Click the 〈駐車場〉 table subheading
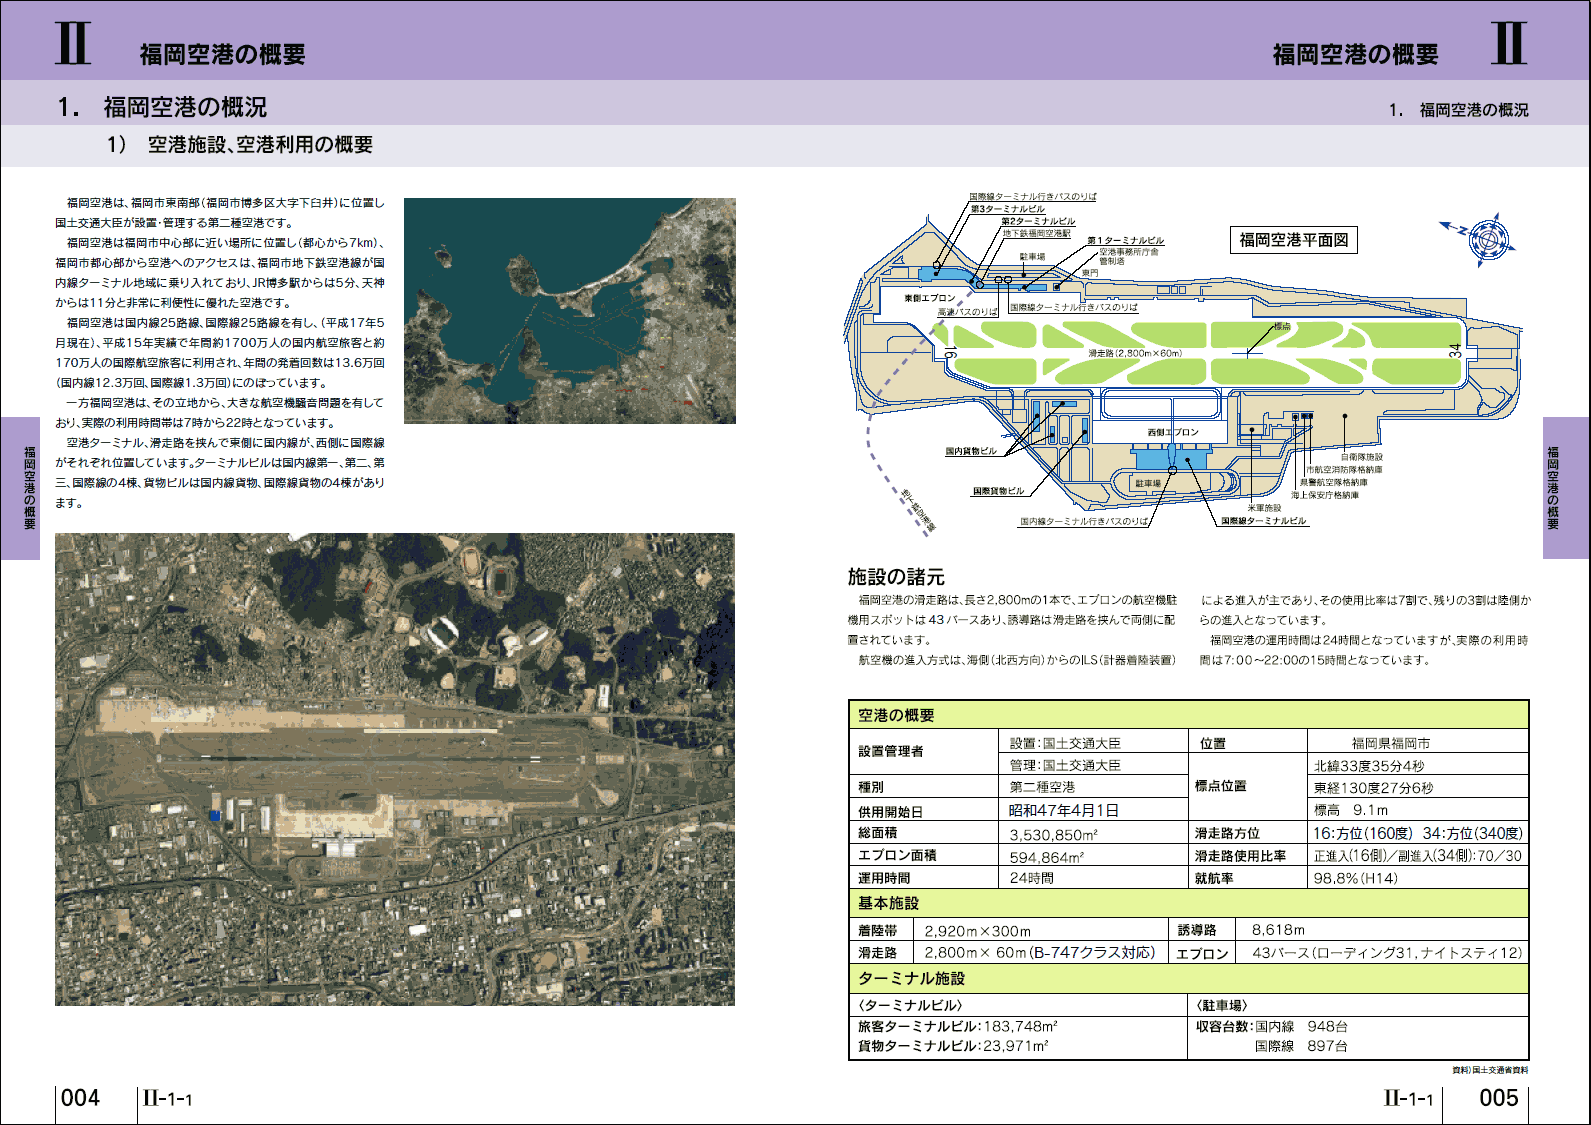This screenshot has height=1125, width=1591. [1222, 1006]
